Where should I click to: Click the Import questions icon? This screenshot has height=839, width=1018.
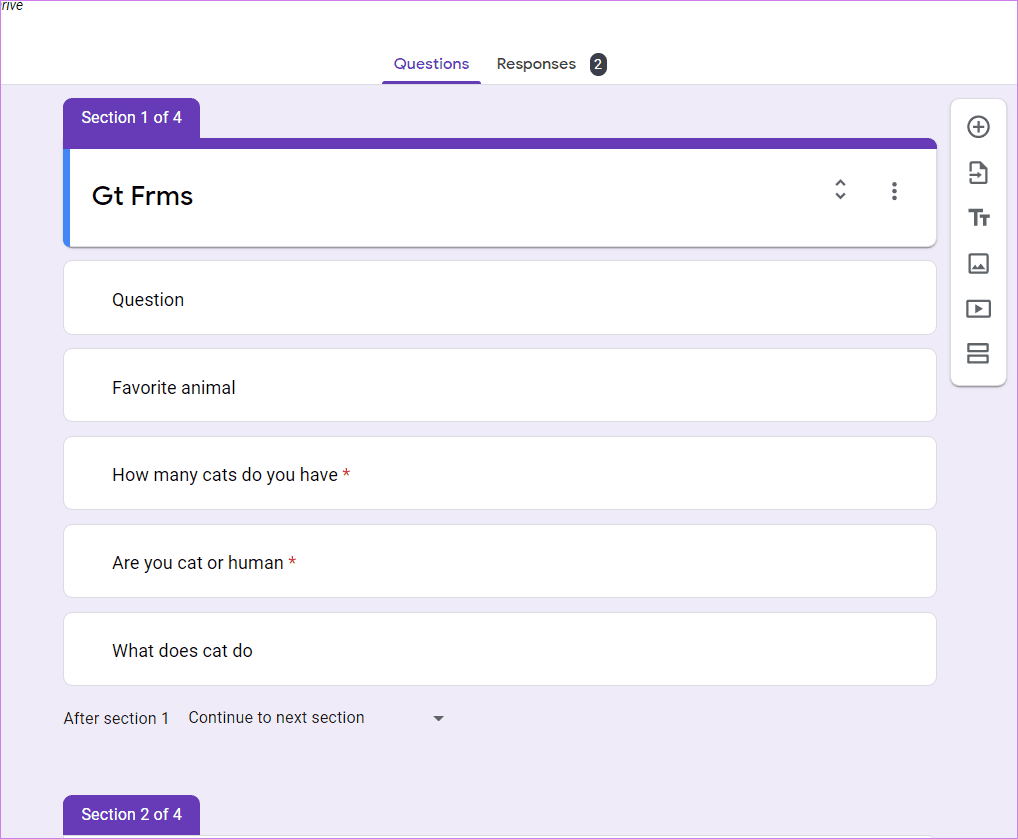(978, 173)
